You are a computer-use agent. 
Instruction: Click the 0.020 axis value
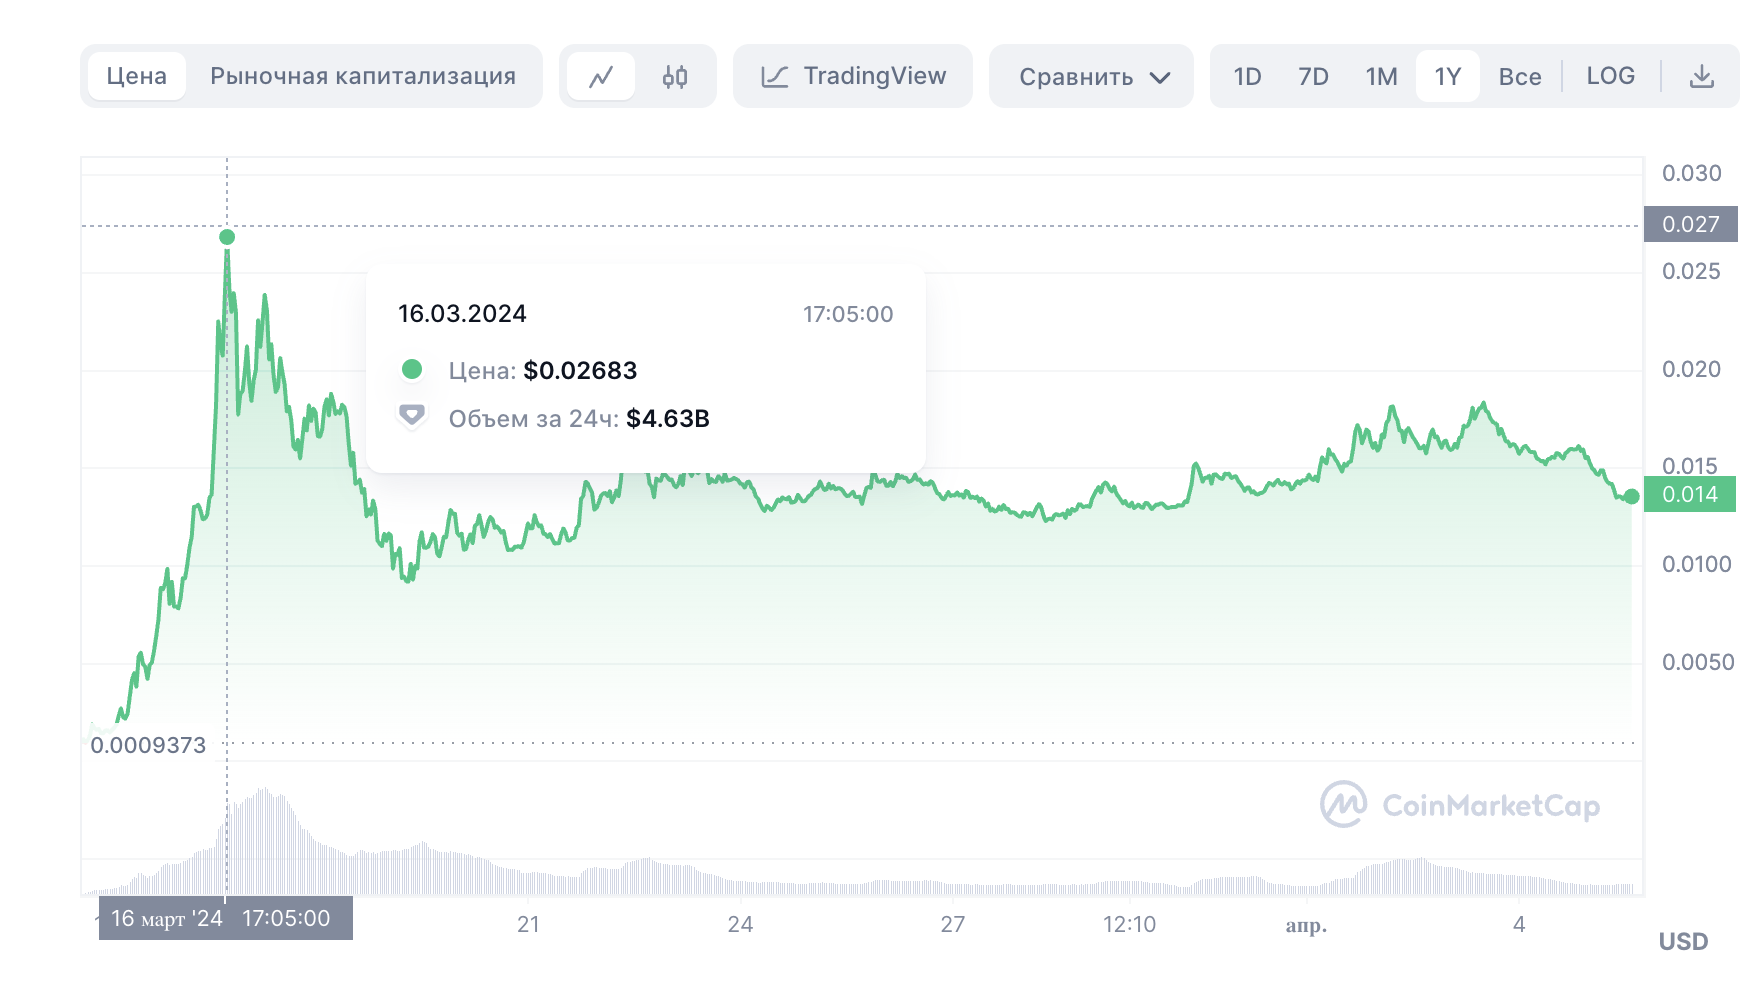[x=1691, y=369]
